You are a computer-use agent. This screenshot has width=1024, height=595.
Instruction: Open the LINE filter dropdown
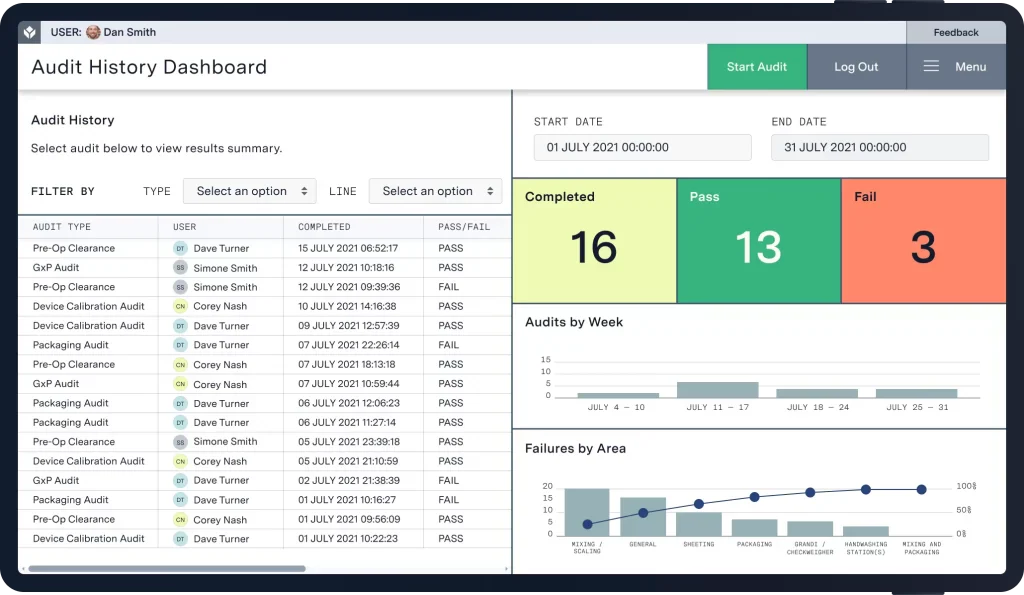click(436, 191)
